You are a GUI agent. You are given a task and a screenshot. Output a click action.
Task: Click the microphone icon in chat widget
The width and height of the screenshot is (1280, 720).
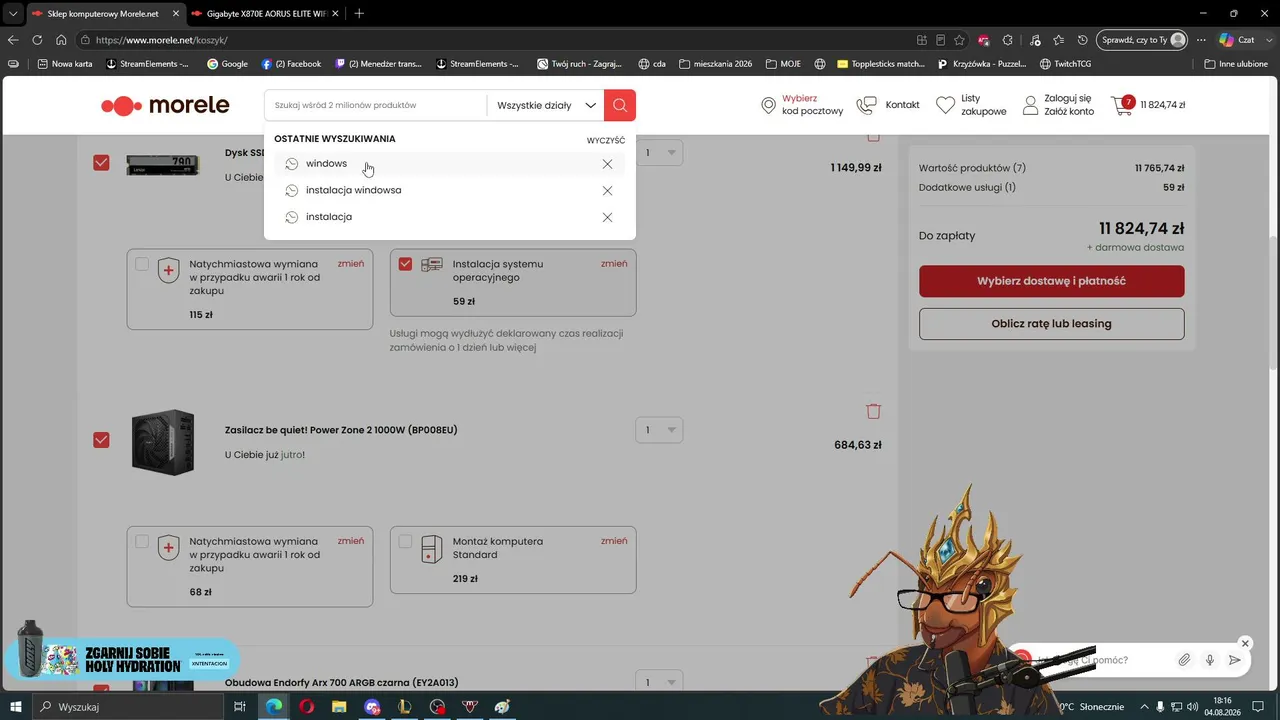[1210, 660]
